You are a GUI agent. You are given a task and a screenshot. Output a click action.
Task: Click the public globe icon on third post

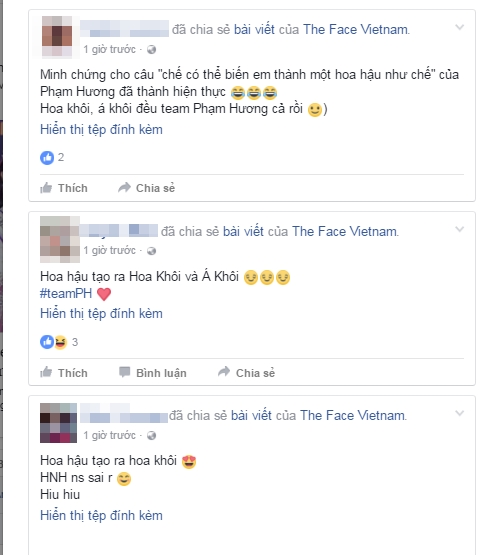point(152,436)
